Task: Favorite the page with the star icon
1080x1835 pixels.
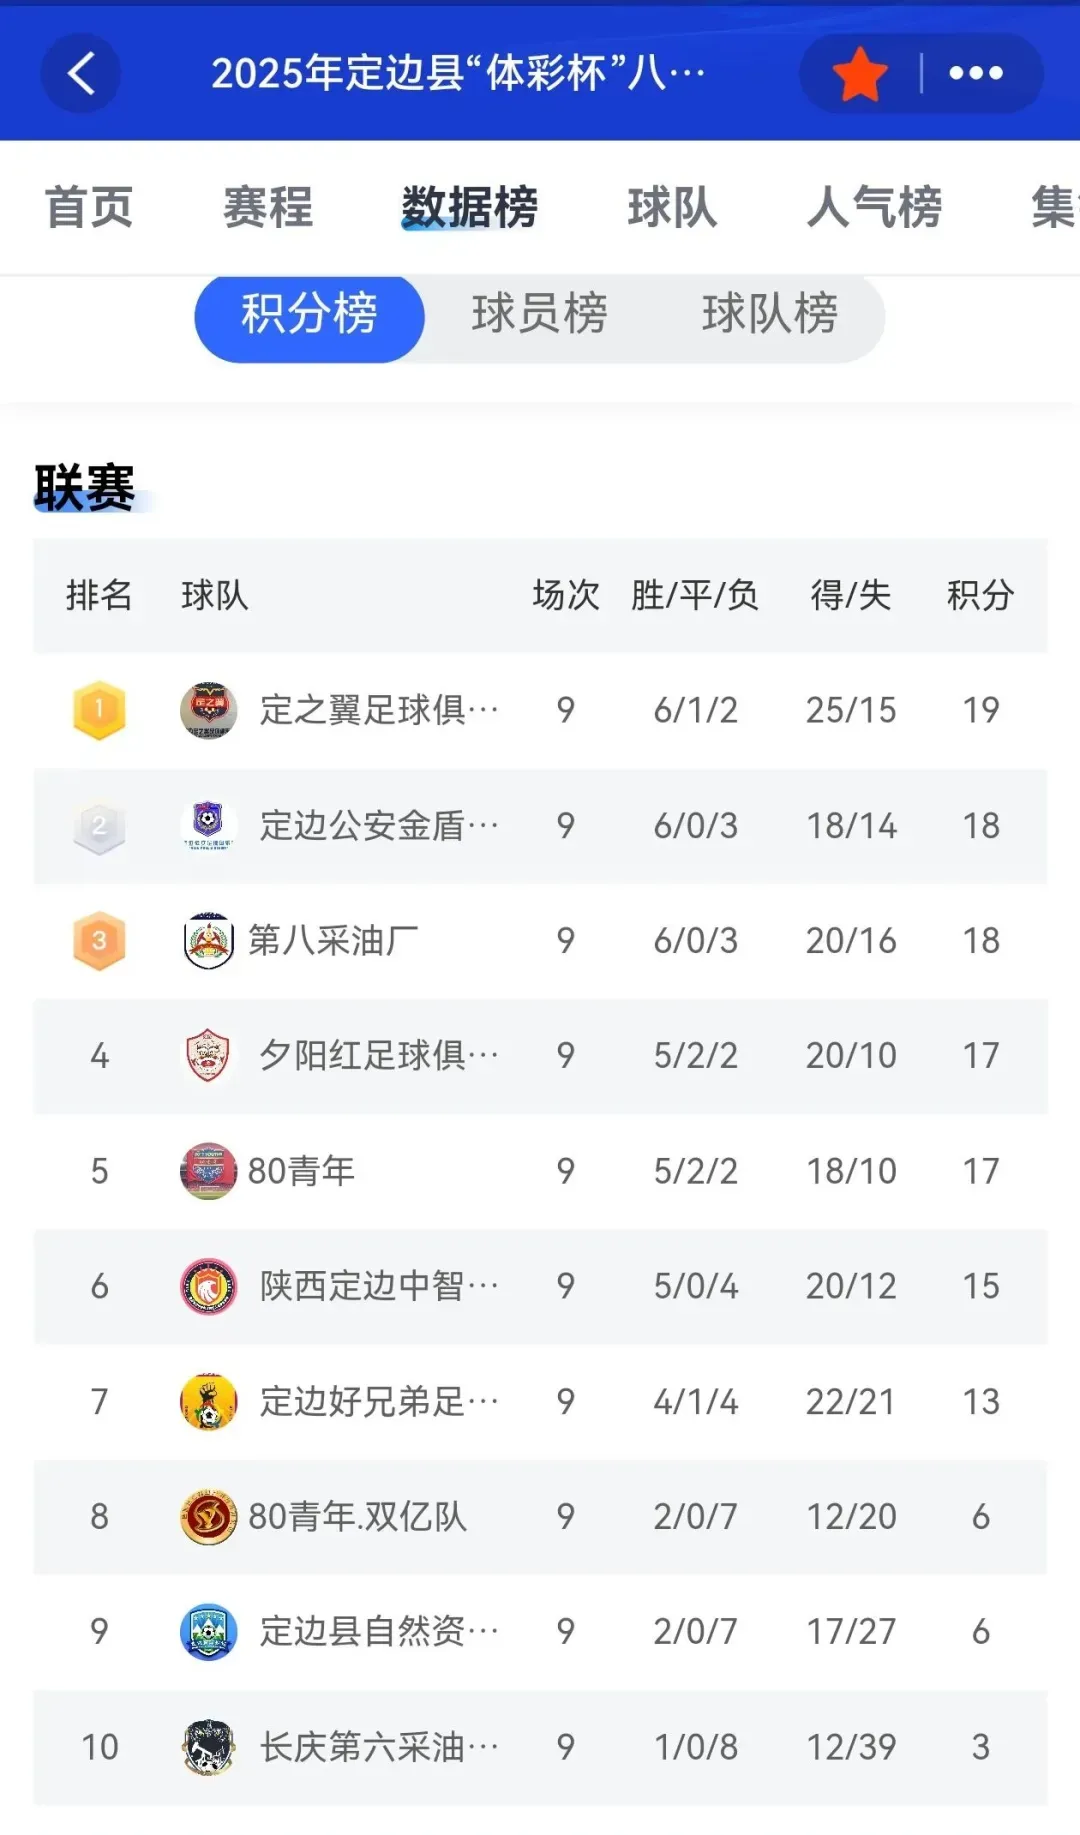Action: [860, 74]
